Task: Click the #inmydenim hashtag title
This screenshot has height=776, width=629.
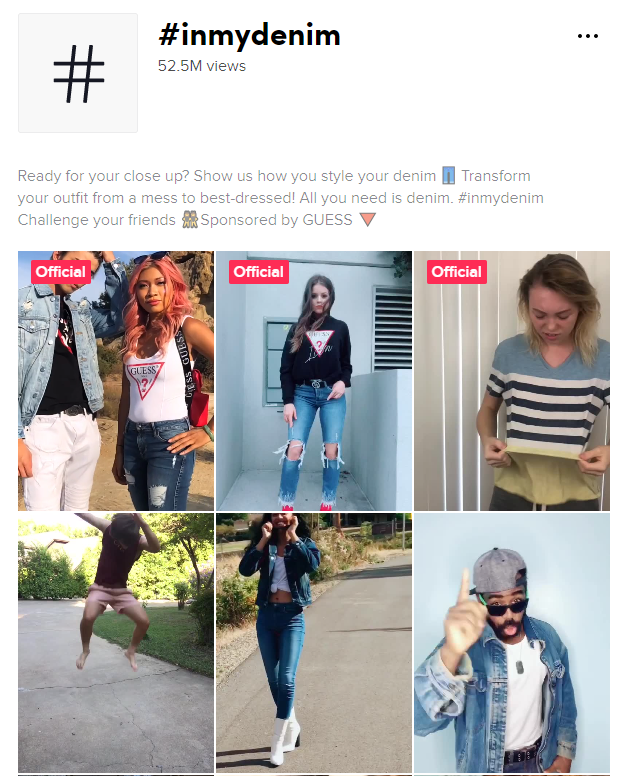Action: tap(249, 35)
